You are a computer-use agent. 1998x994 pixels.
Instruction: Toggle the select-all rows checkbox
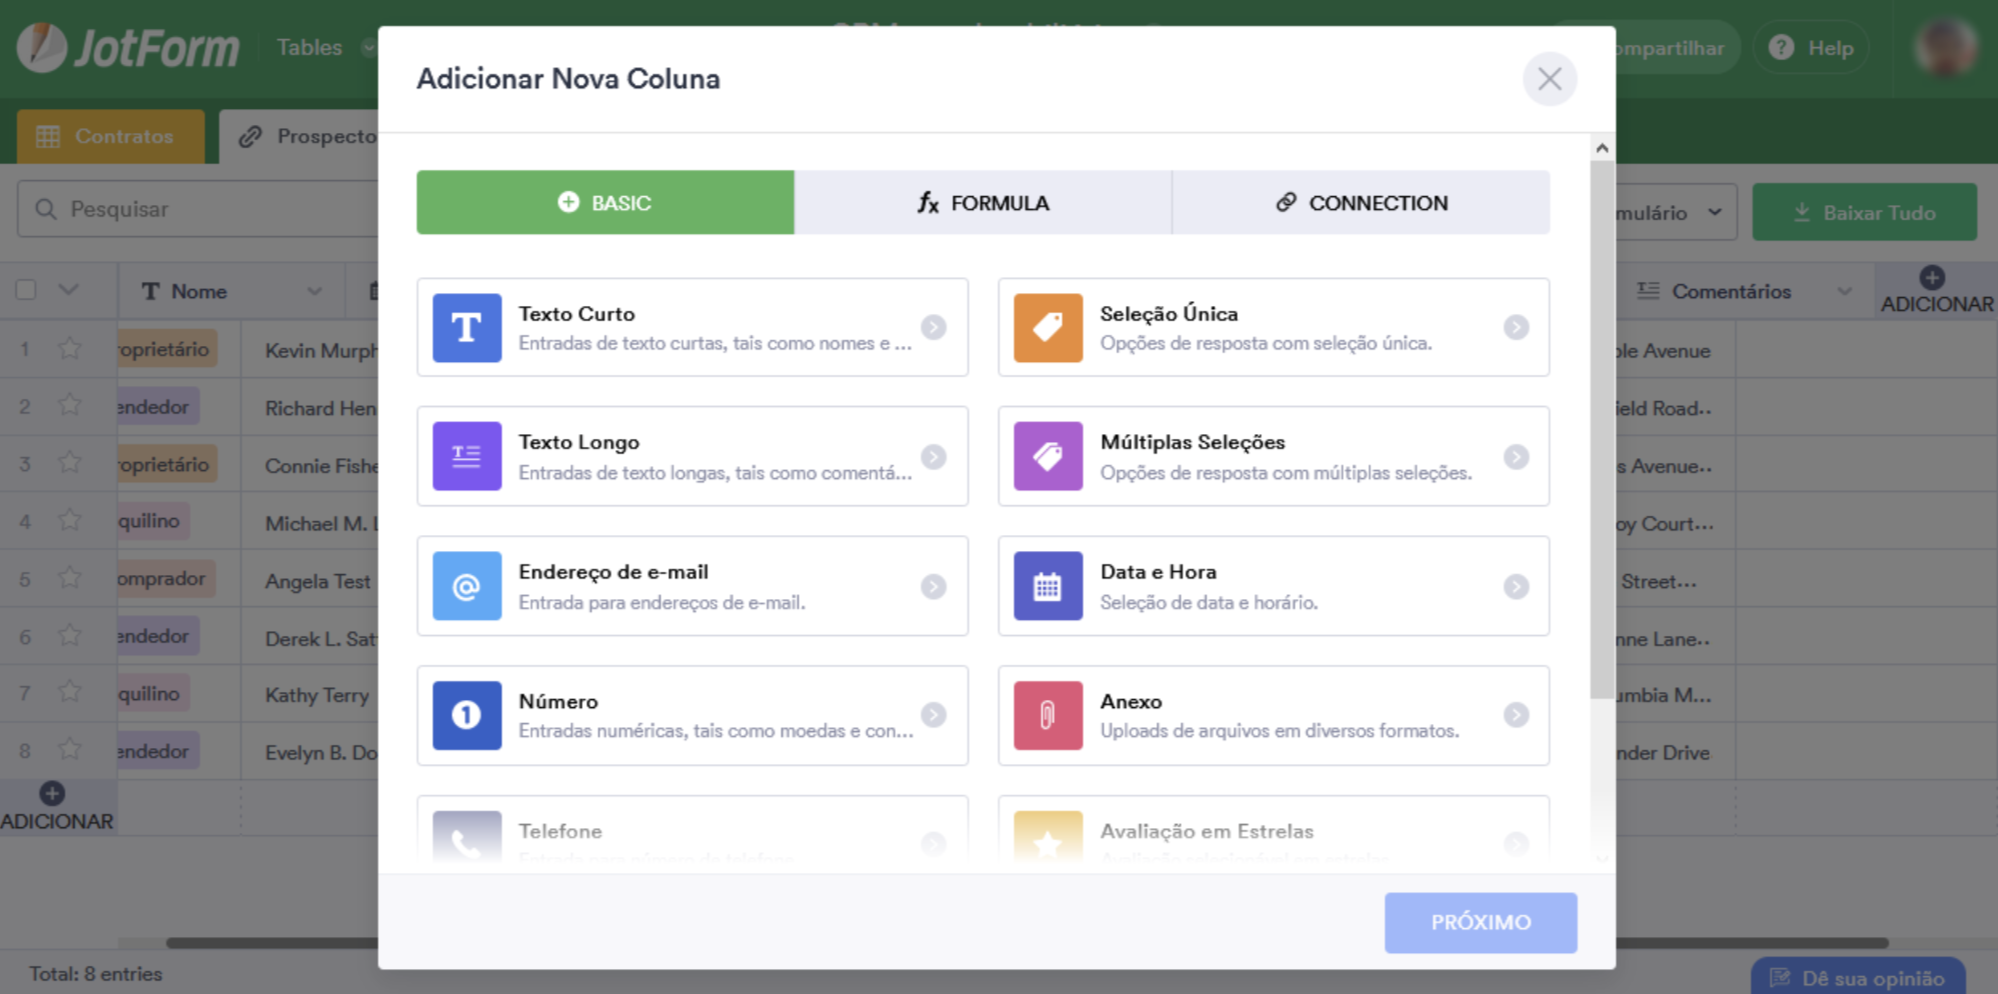pyautogui.click(x=27, y=290)
